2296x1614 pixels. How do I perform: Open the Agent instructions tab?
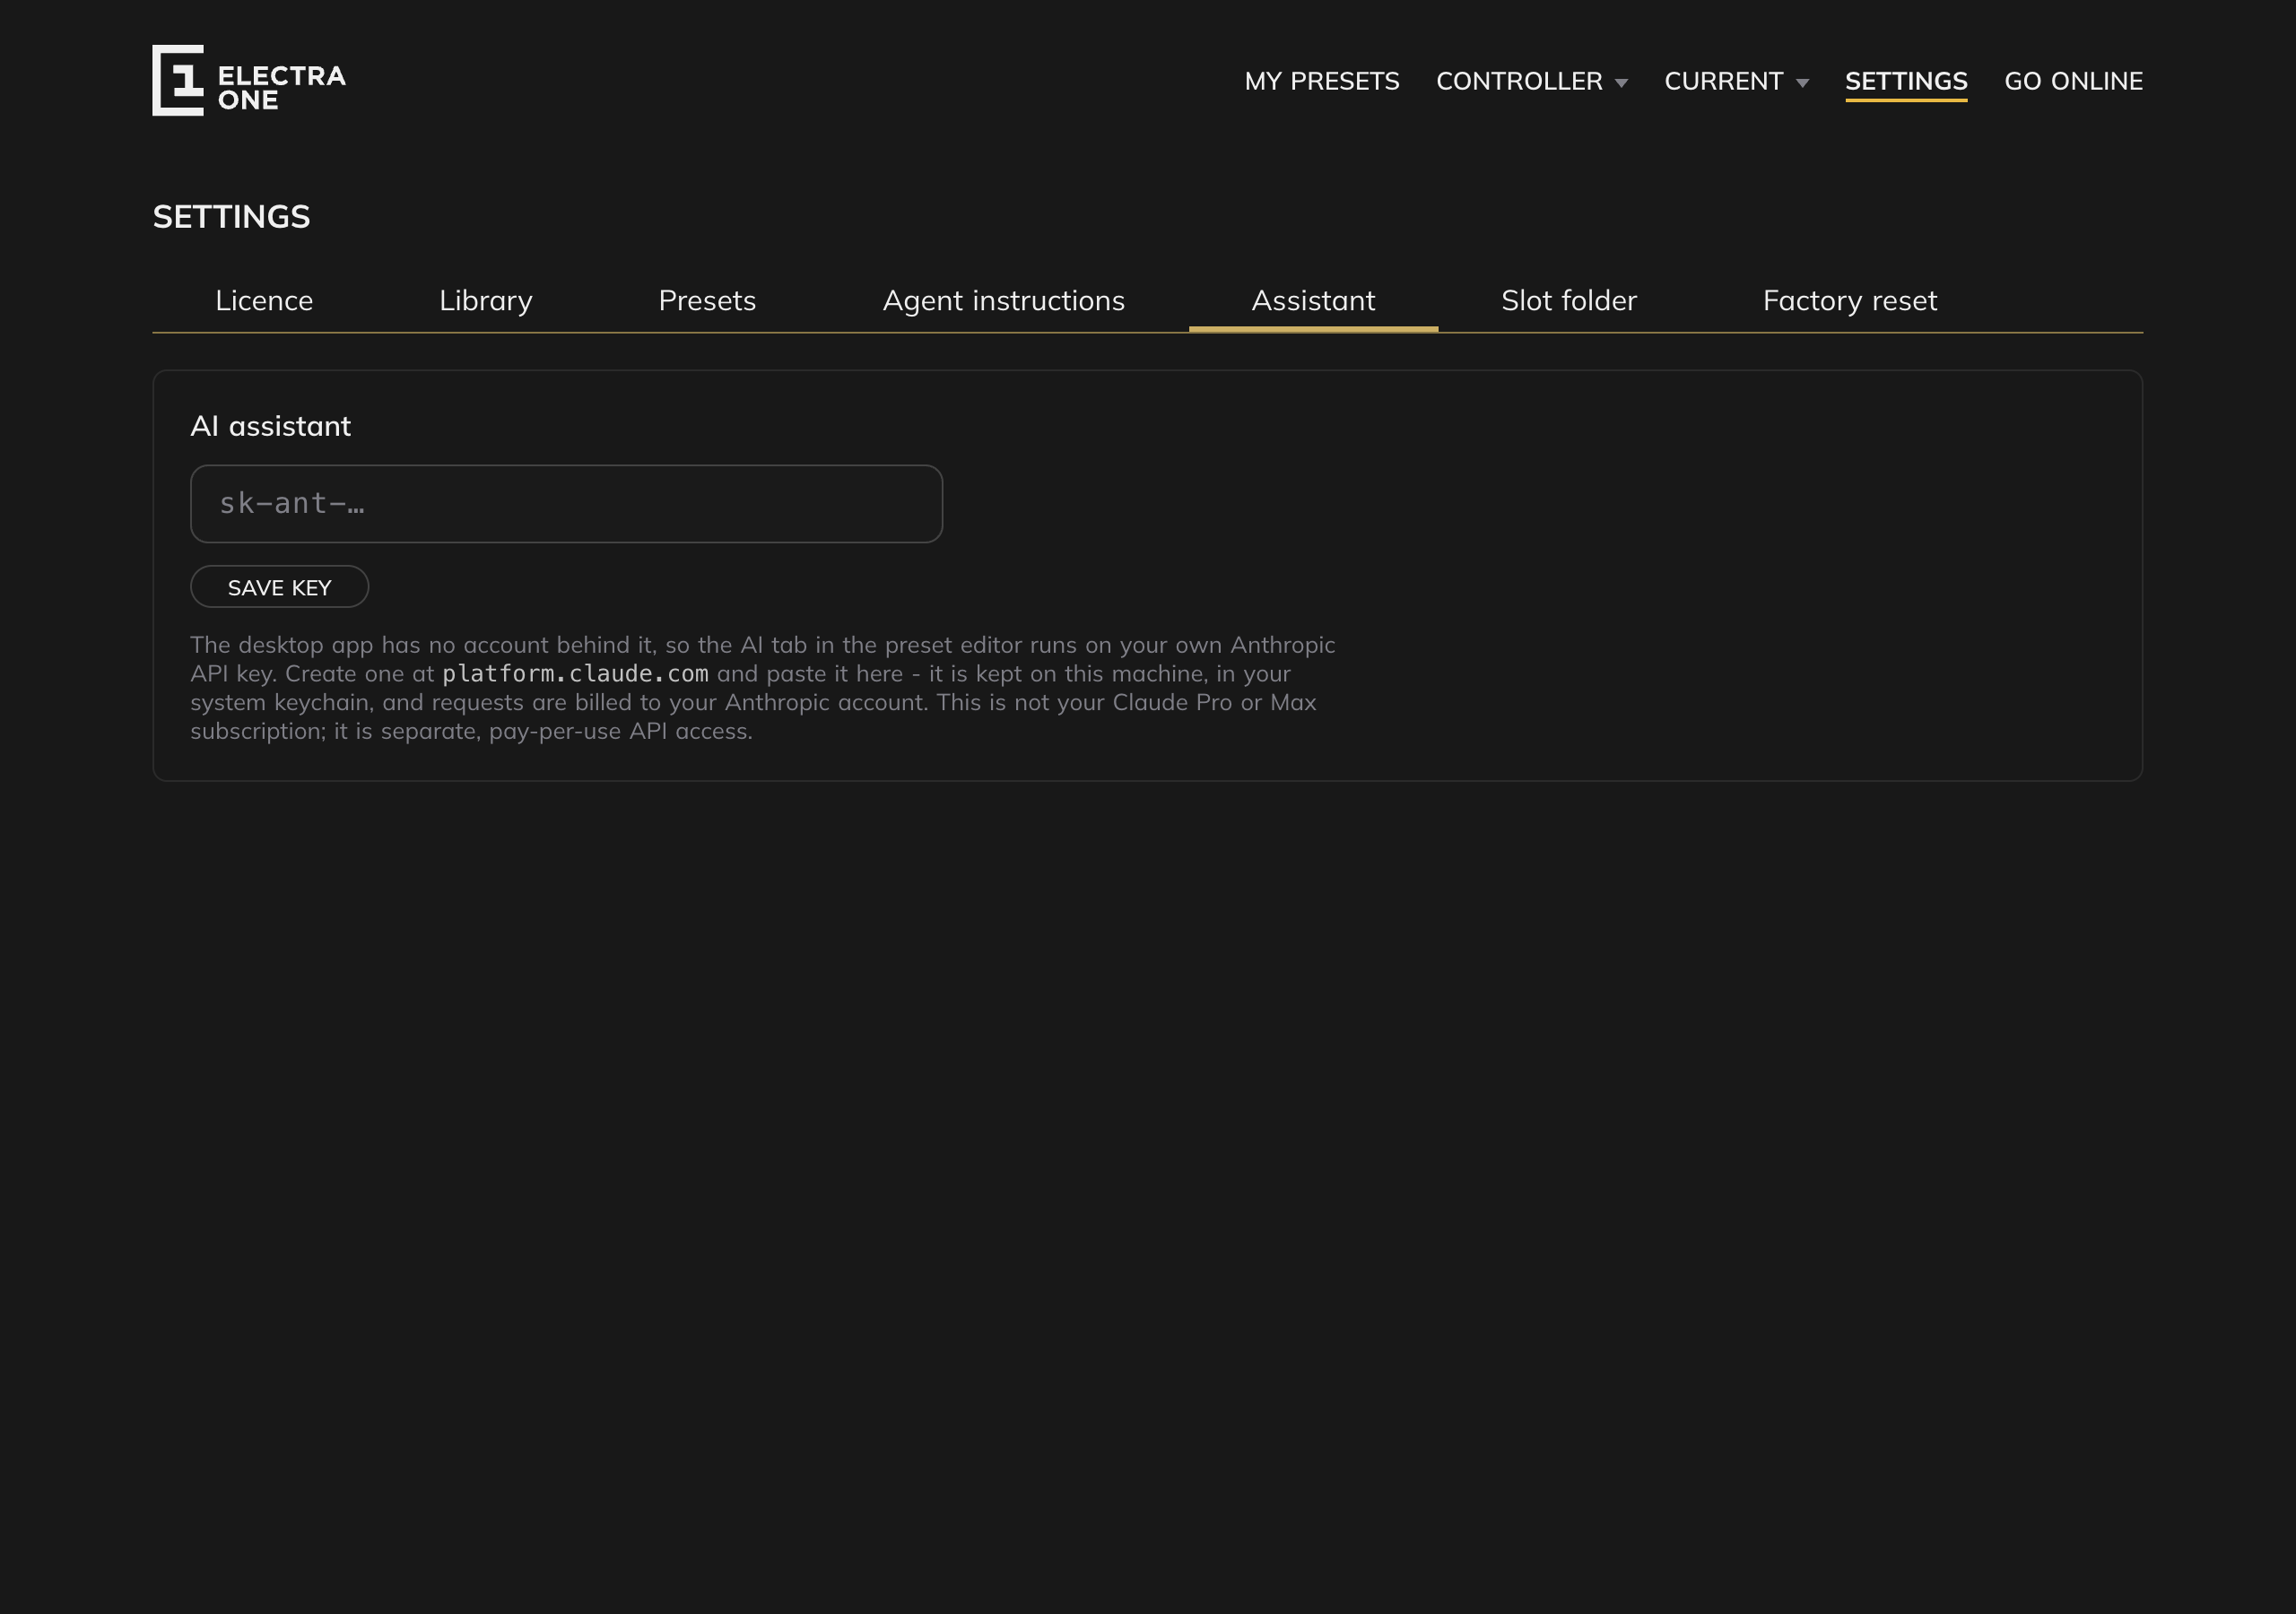pyautogui.click(x=1003, y=300)
